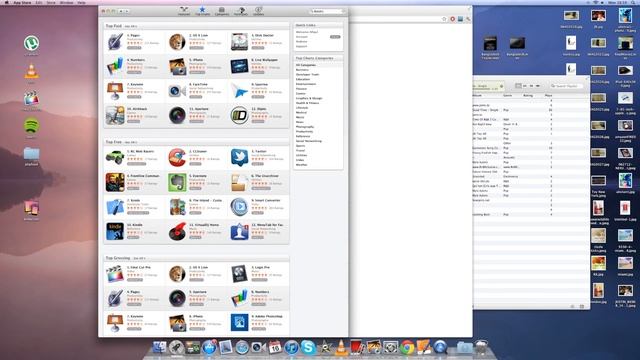Focus the App Store search field

(327, 11)
